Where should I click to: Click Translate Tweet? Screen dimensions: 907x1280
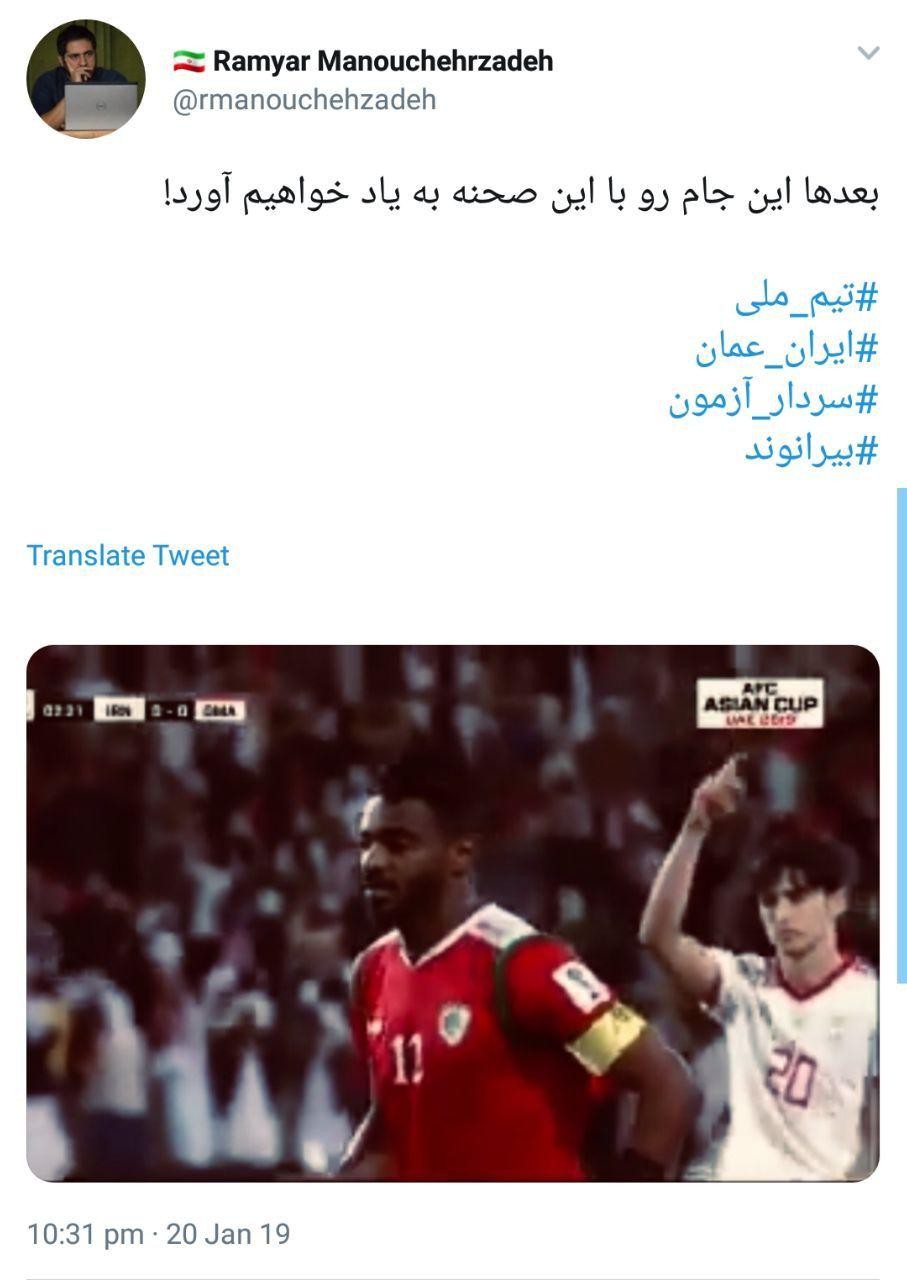[x=128, y=556]
